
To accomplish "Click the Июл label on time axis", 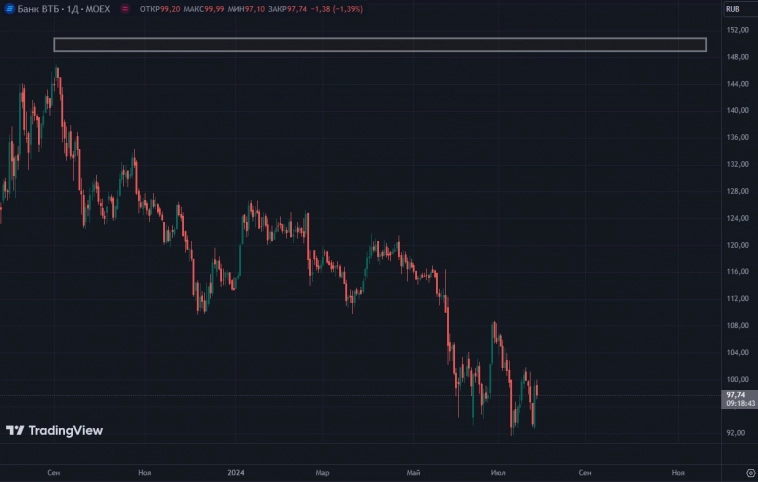I will pos(498,472).
